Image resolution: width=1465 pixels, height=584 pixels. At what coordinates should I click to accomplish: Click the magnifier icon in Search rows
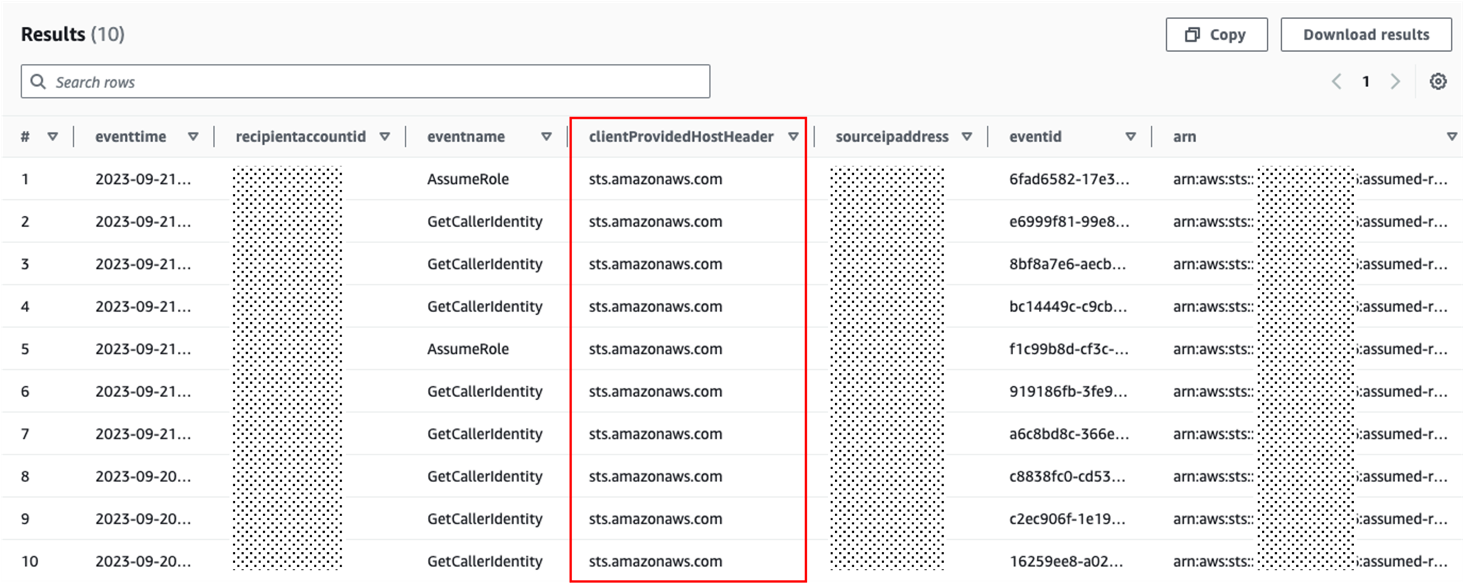pos(38,81)
